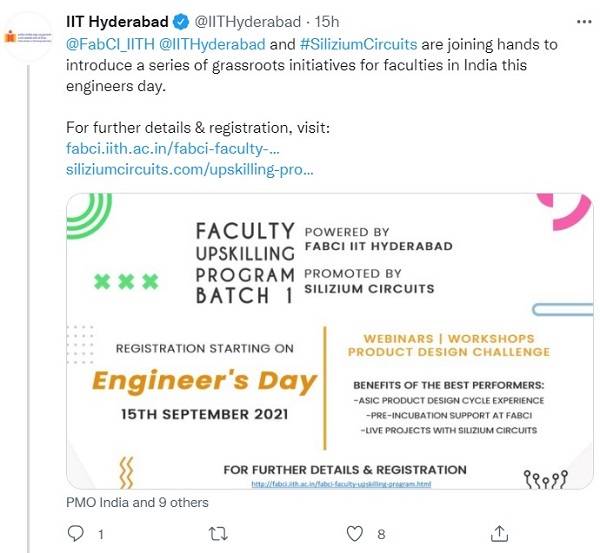The width and height of the screenshot is (600, 553).
Task: Click the reply speech bubble icon
Action: tap(76, 534)
